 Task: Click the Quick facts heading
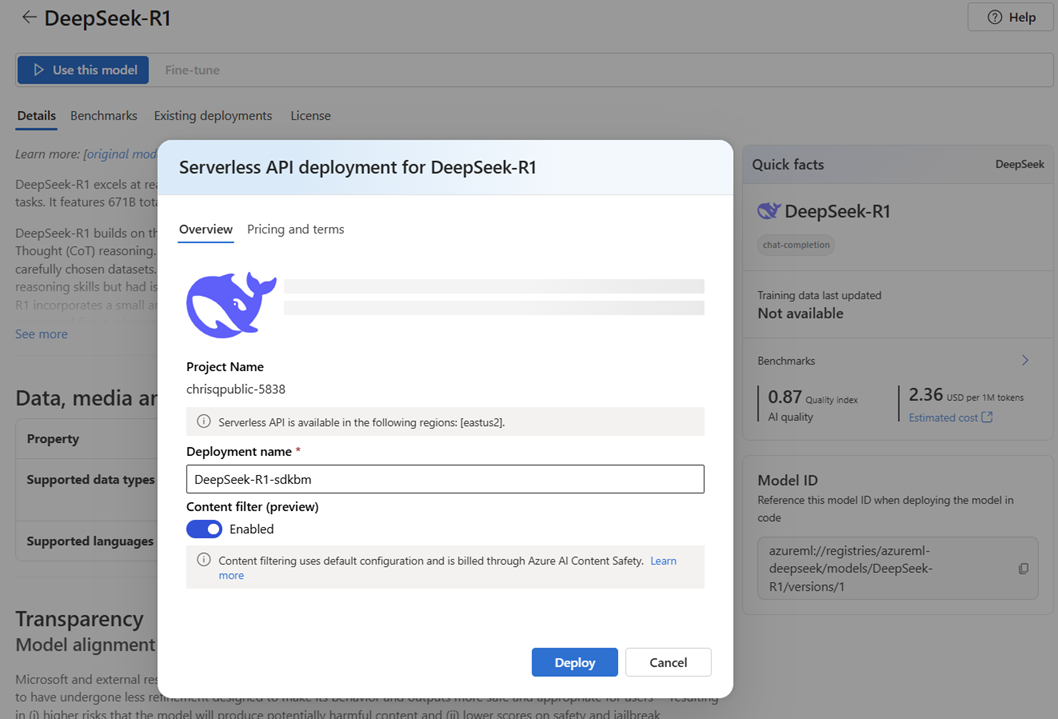pos(788,165)
